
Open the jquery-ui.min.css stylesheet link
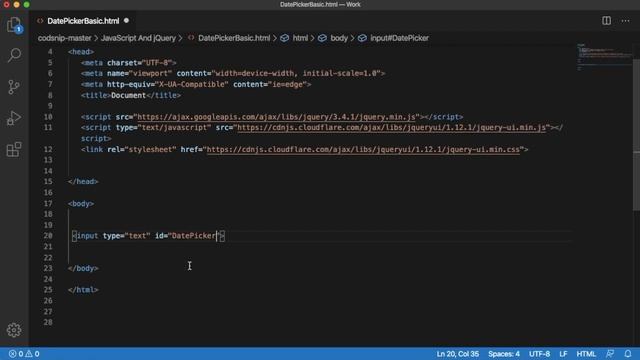click(363, 149)
